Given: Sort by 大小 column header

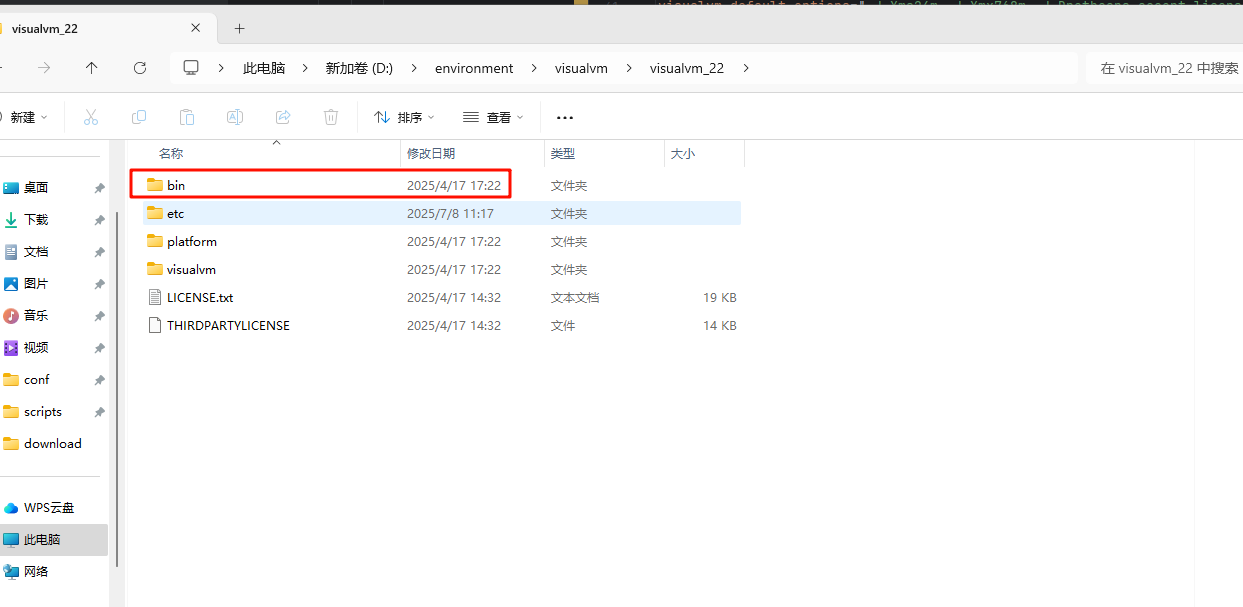Looking at the screenshot, I should point(683,153).
